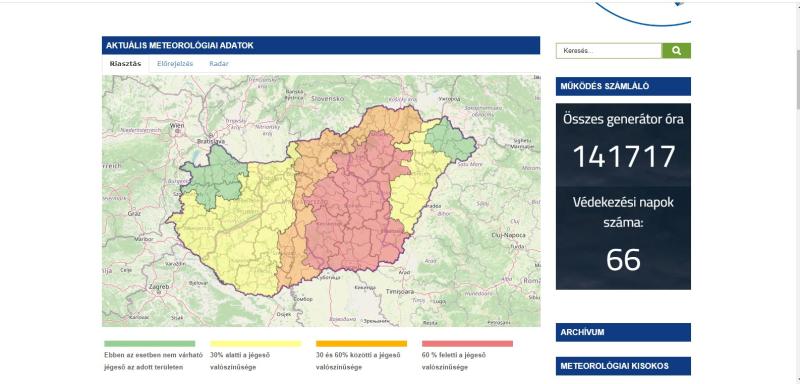This screenshot has height=384, width=800.
Task: Click the red above-60% legend swatch
Action: (467, 344)
